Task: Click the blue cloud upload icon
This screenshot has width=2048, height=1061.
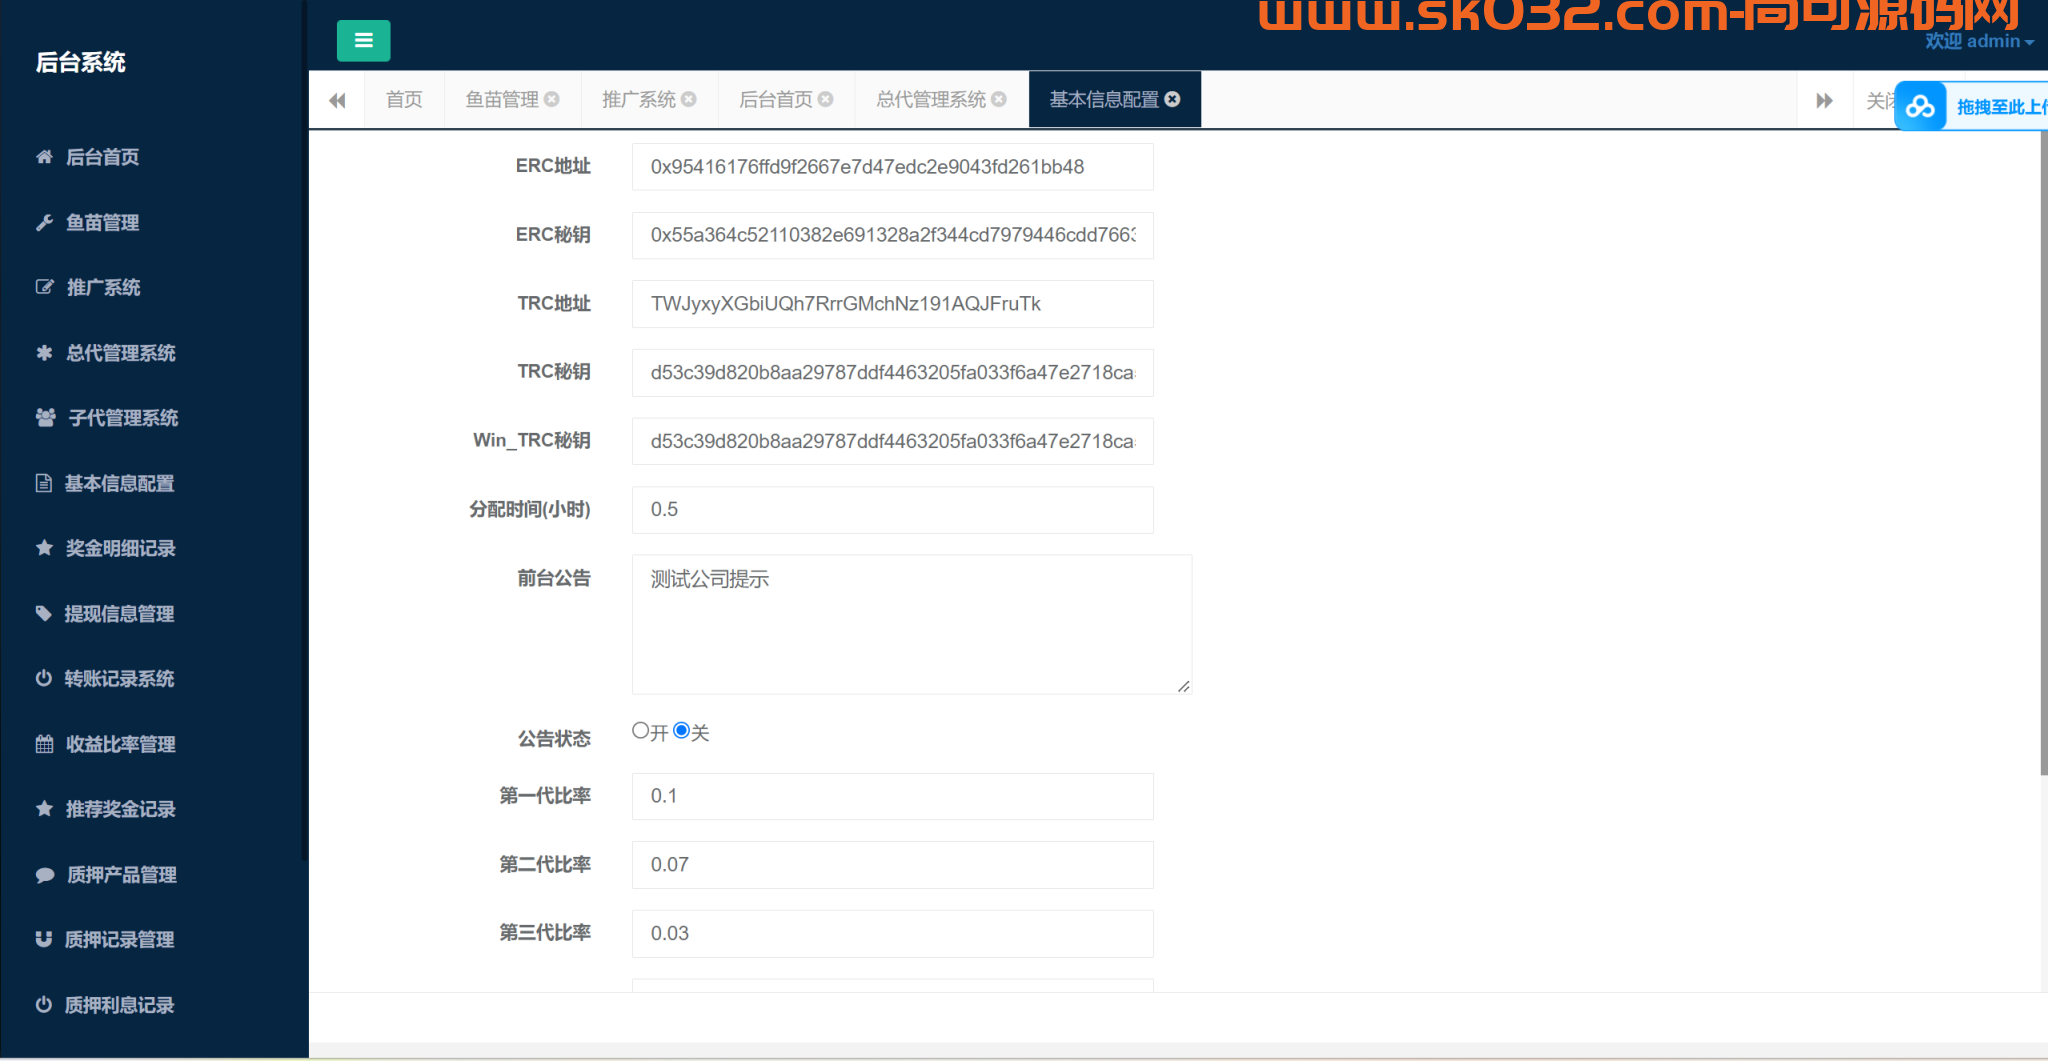Action: (x=1920, y=107)
